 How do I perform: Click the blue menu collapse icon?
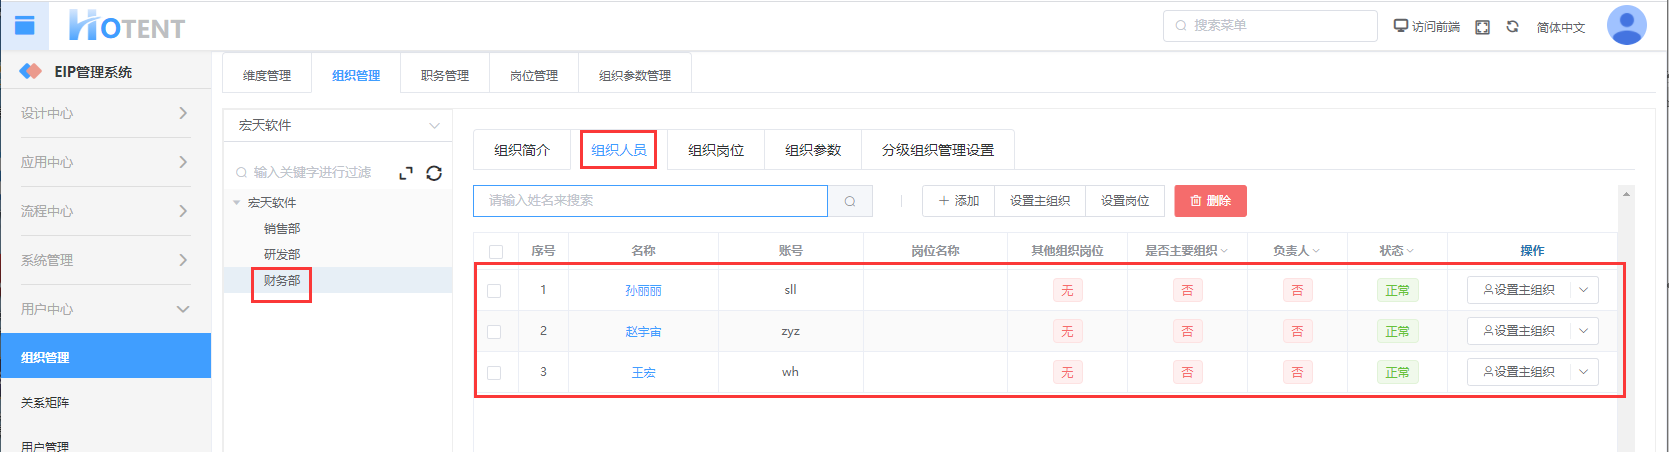(x=24, y=25)
